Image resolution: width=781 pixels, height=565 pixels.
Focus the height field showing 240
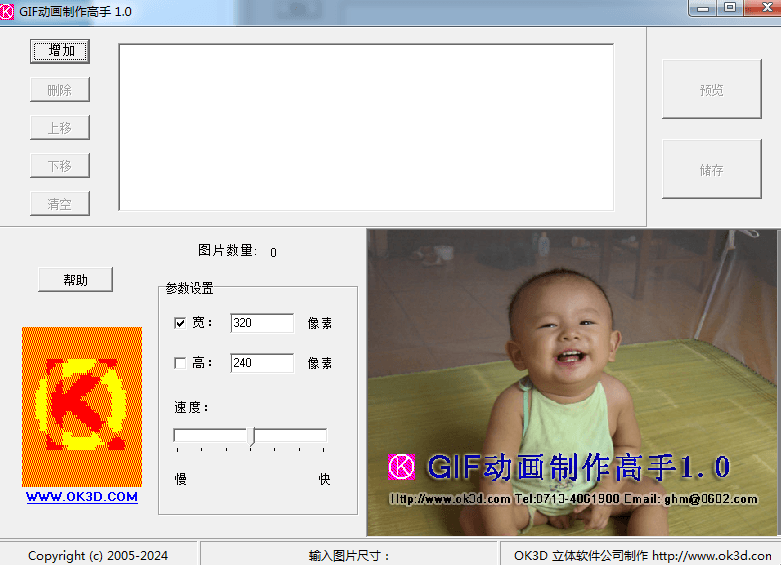[262, 363]
